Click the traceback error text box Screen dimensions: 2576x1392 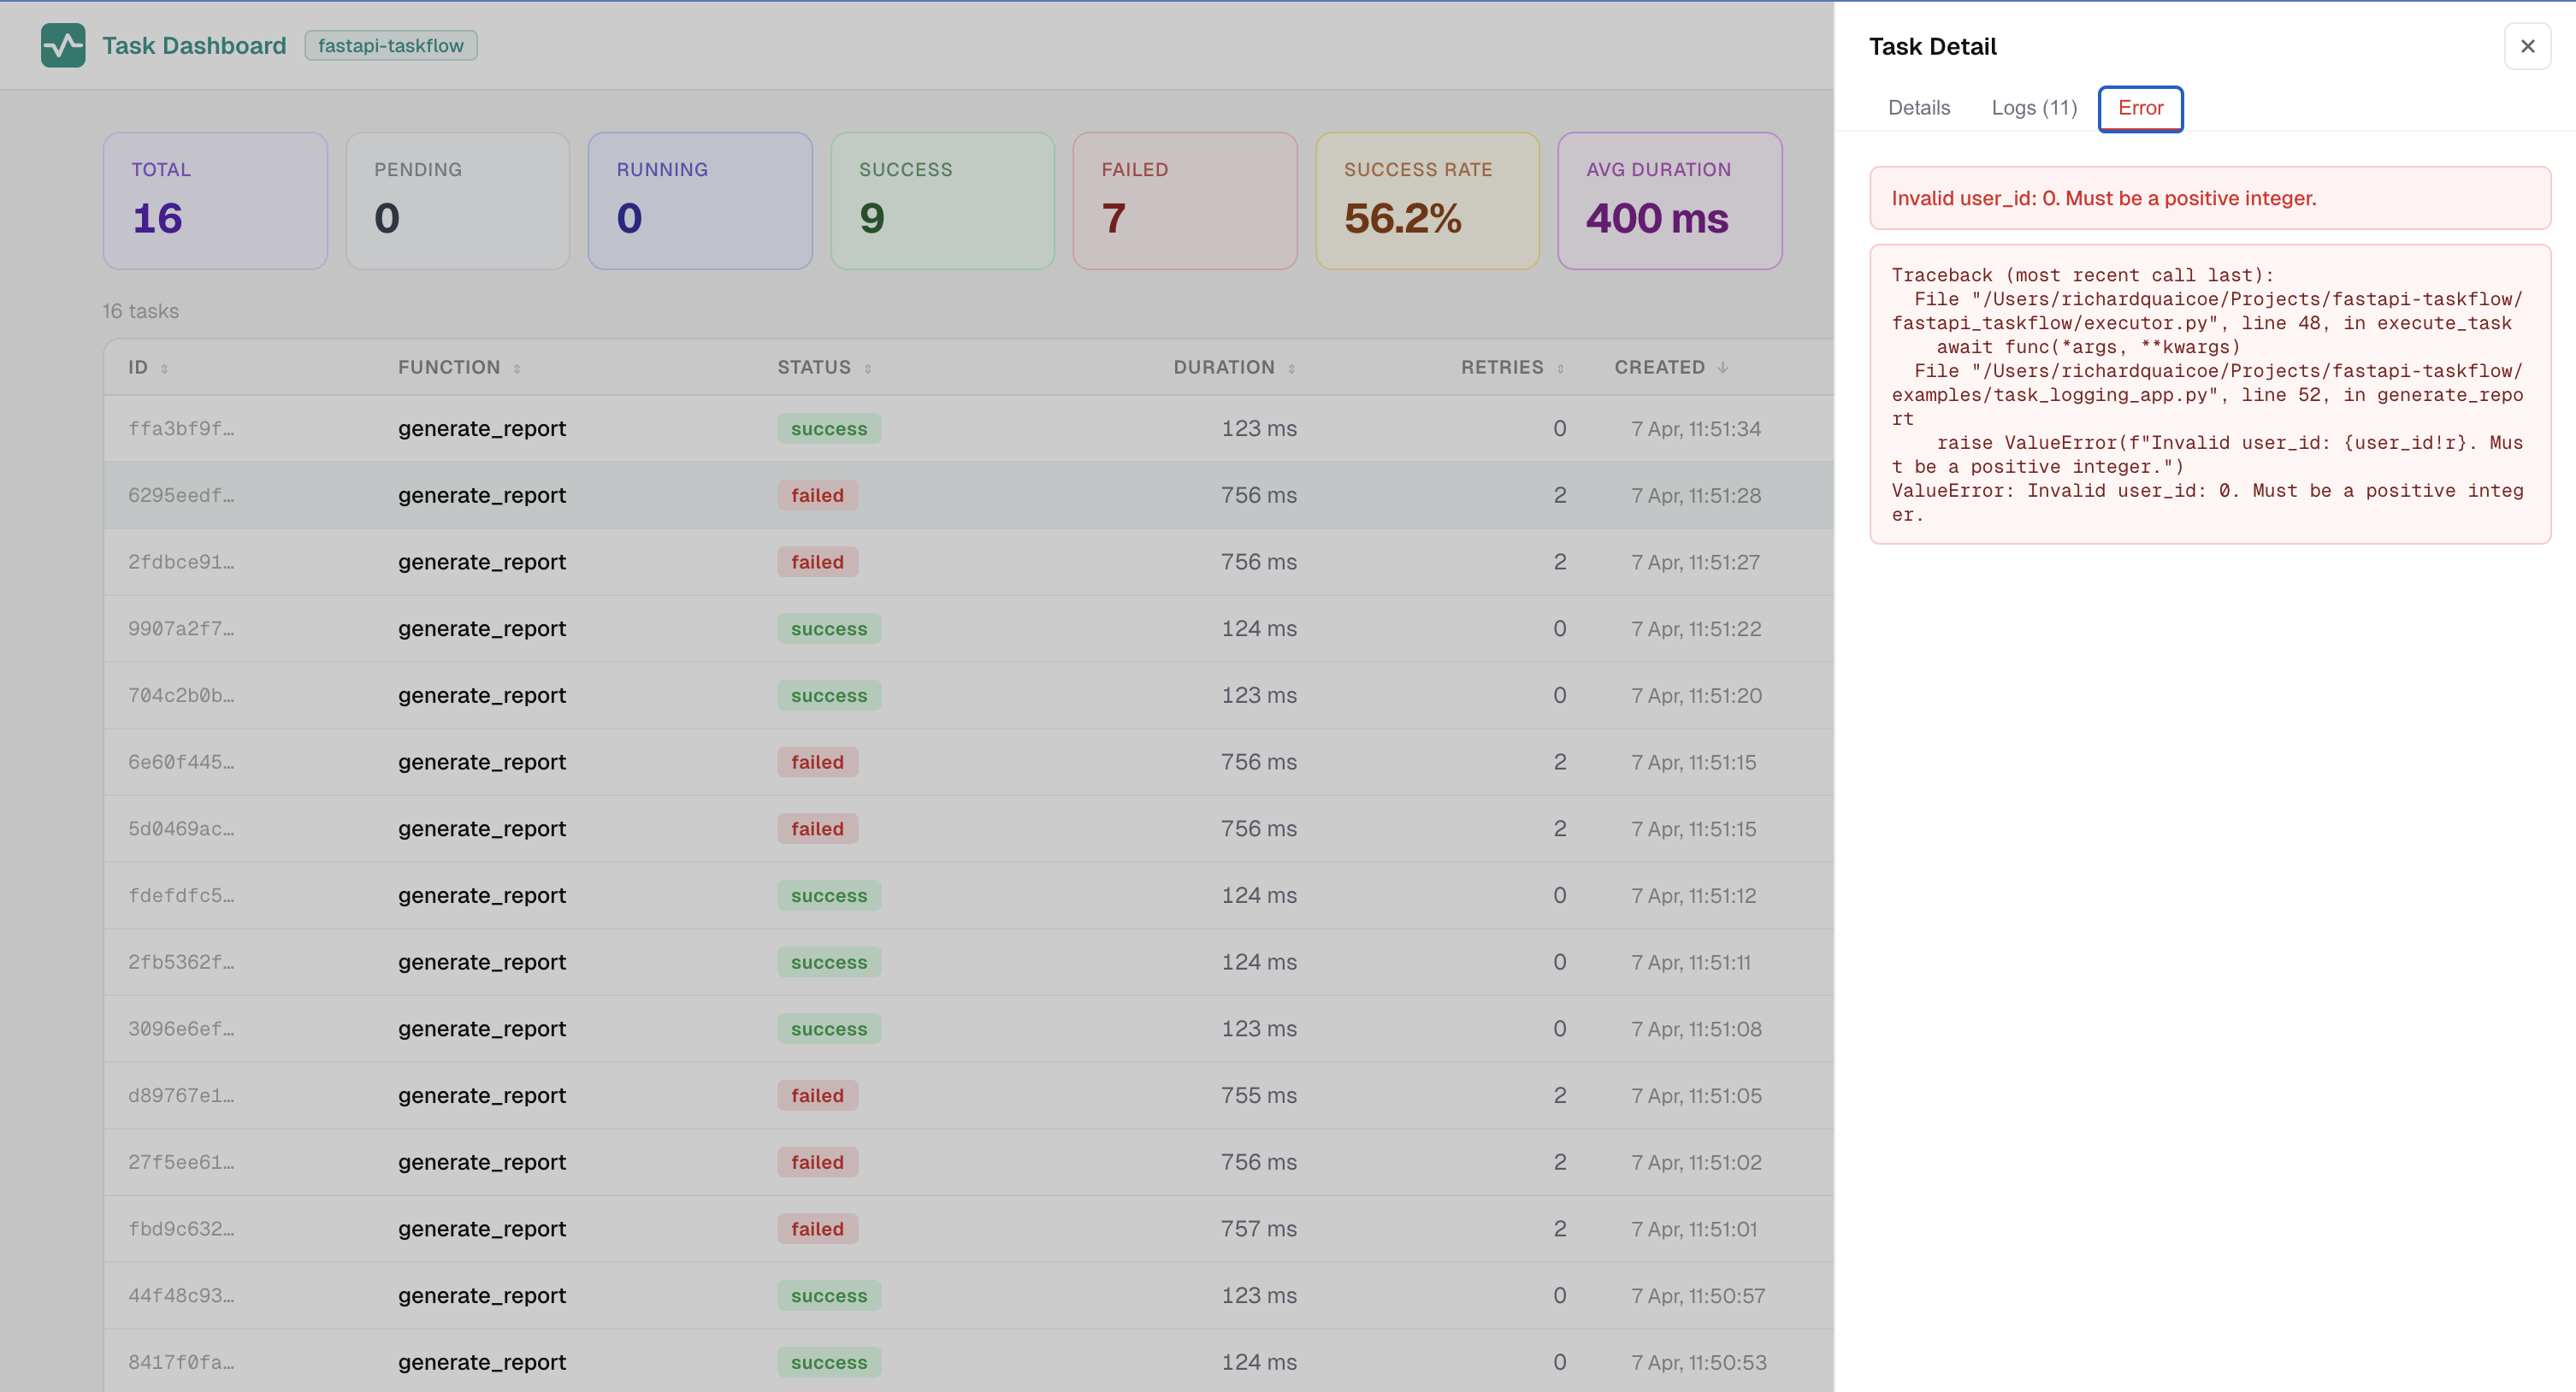(2208, 394)
